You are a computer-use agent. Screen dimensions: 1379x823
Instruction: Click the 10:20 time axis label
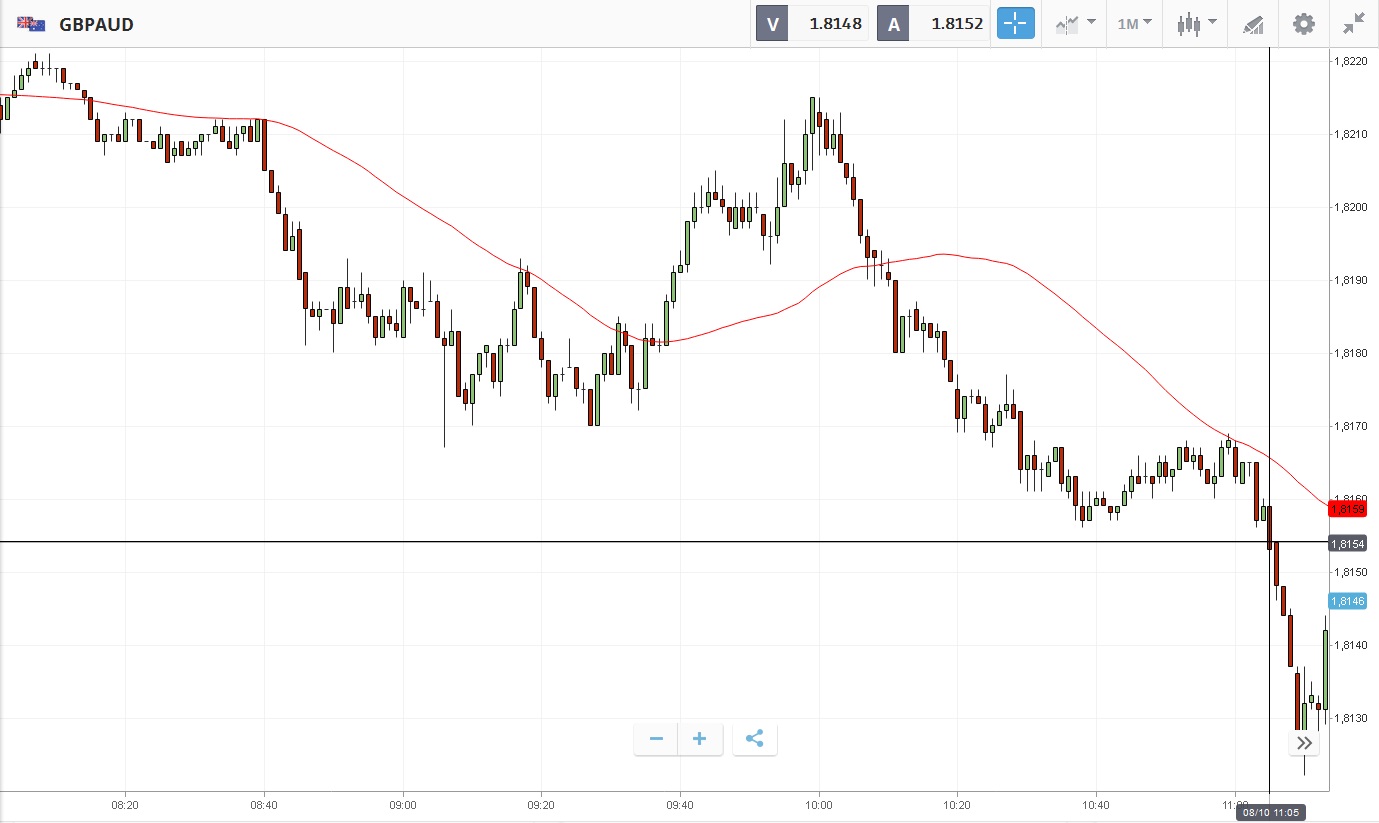957,804
